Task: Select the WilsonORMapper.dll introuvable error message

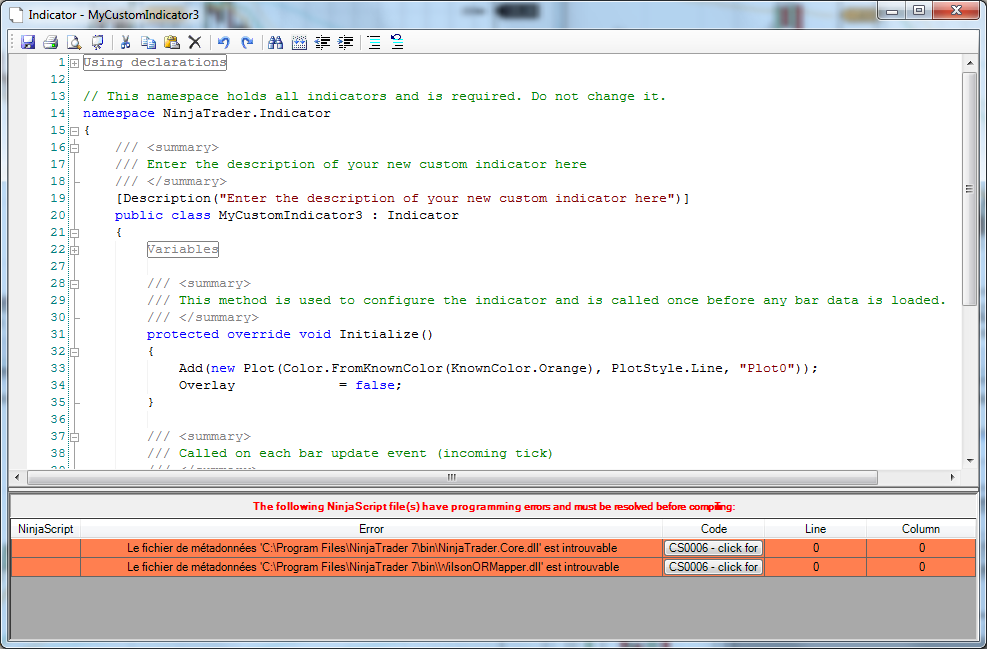Action: (372, 567)
